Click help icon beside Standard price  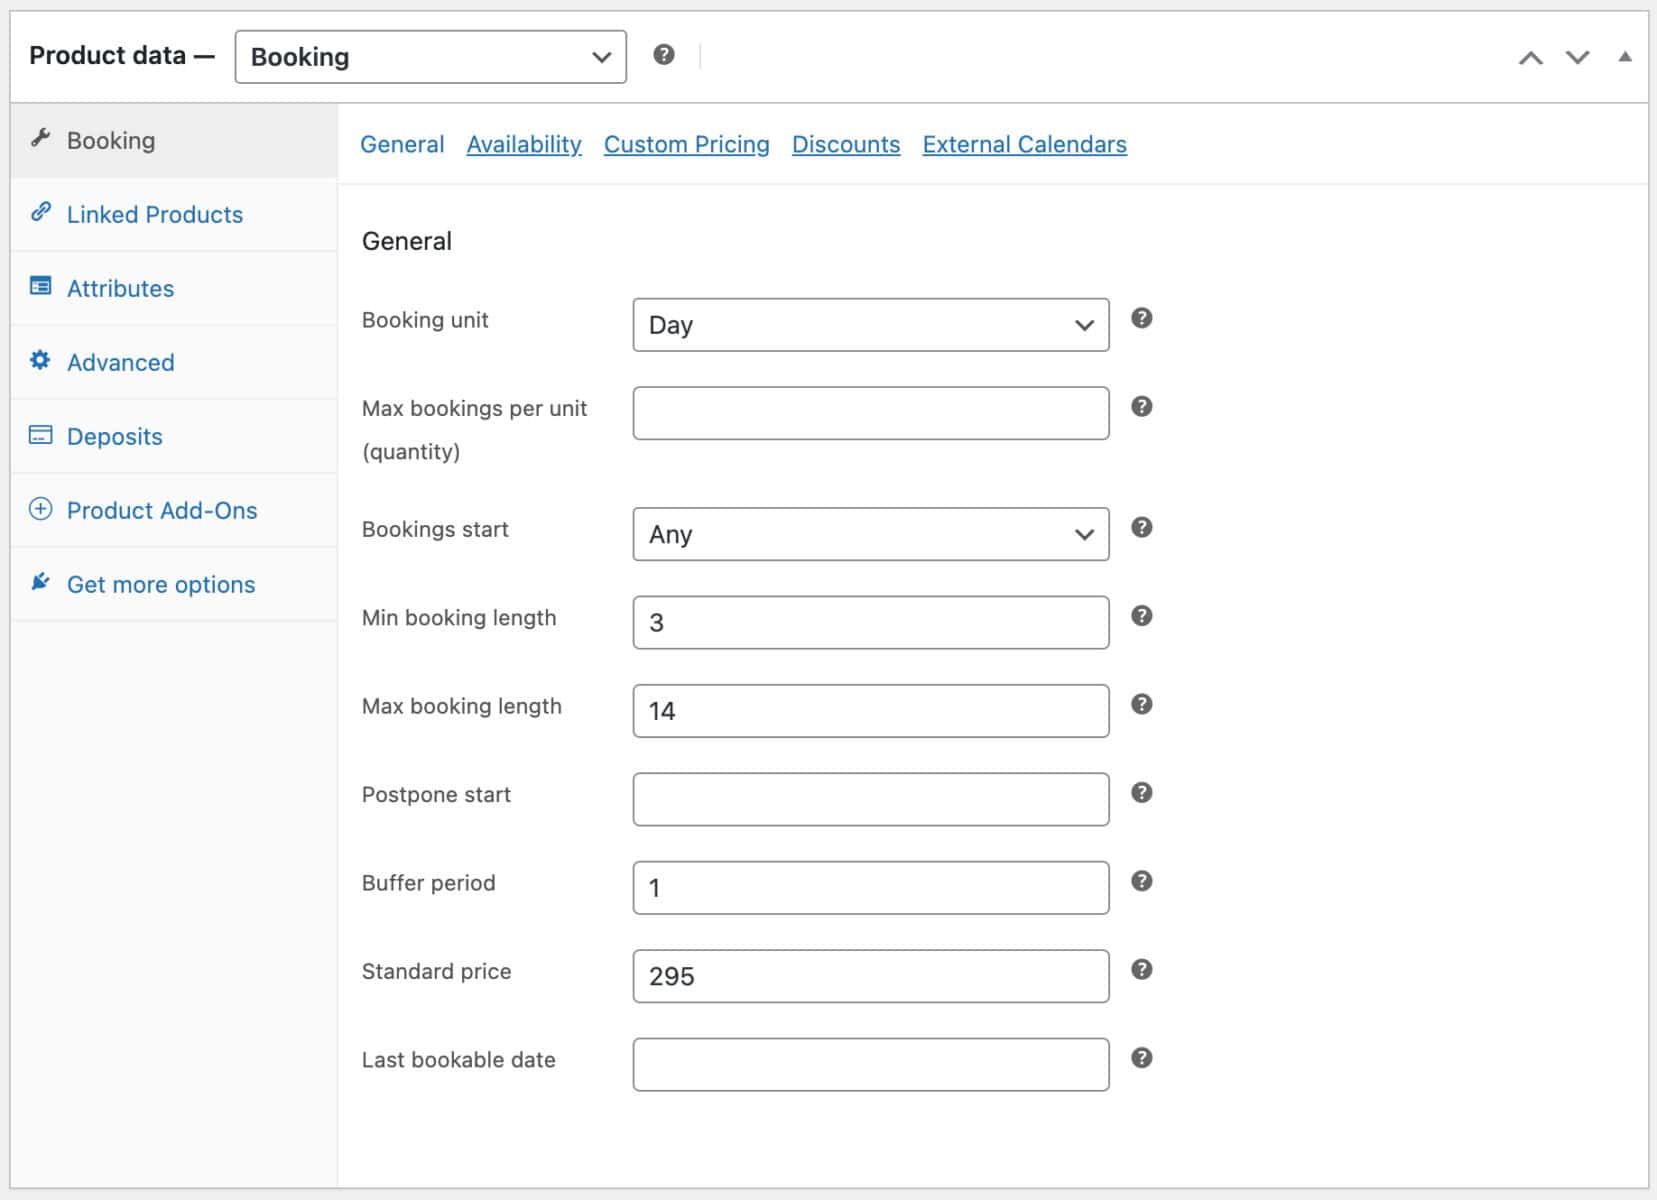click(x=1141, y=969)
